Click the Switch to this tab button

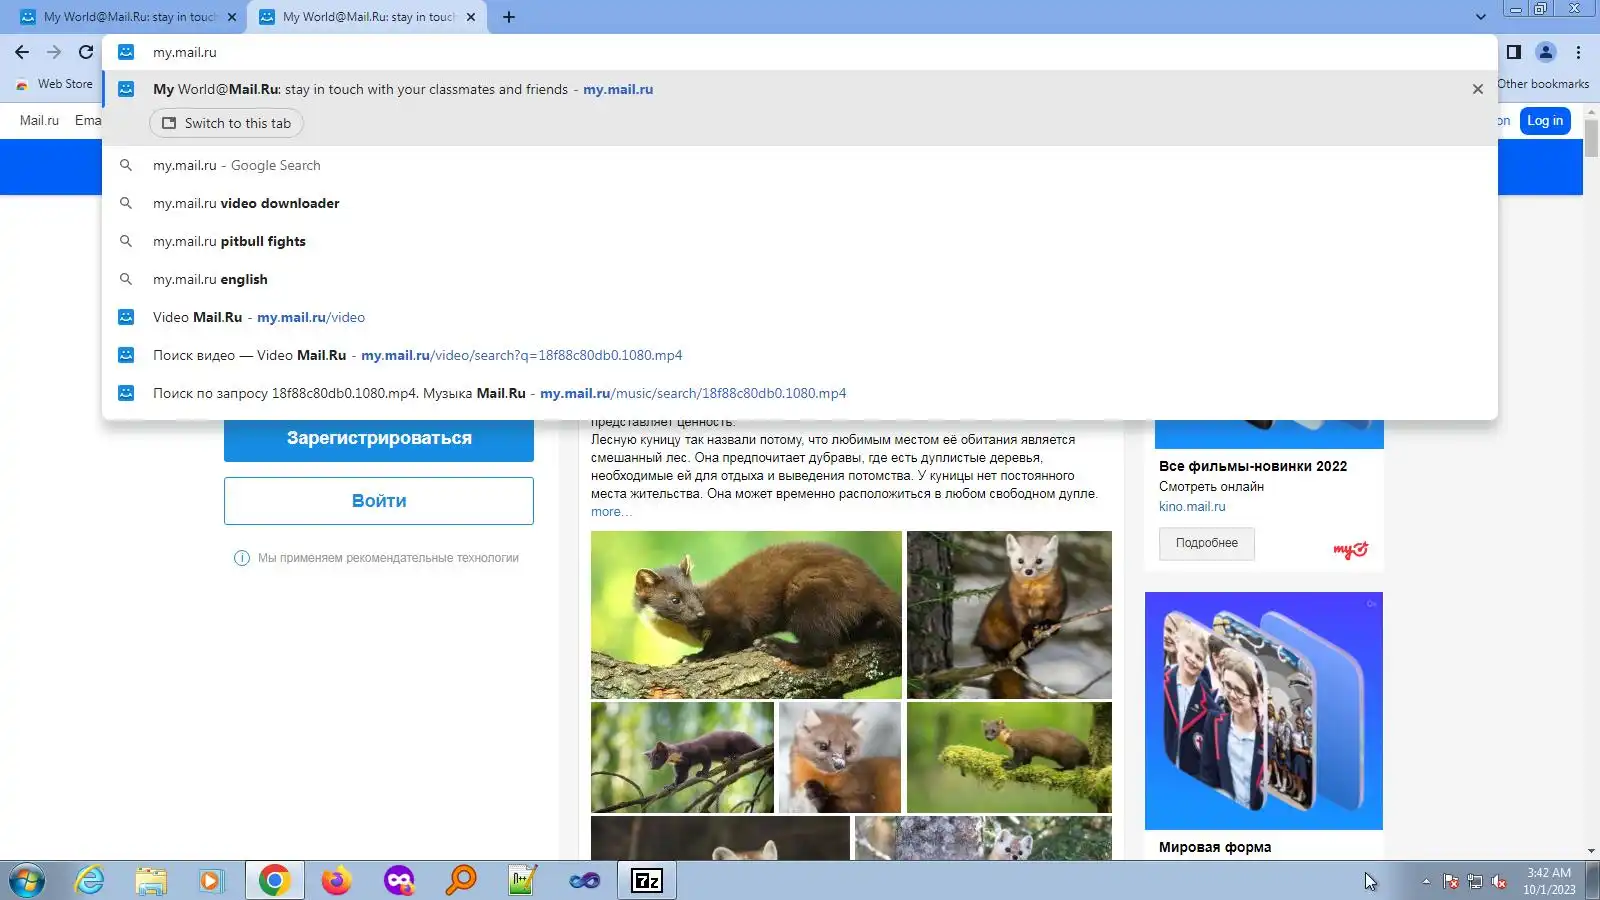coord(226,123)
